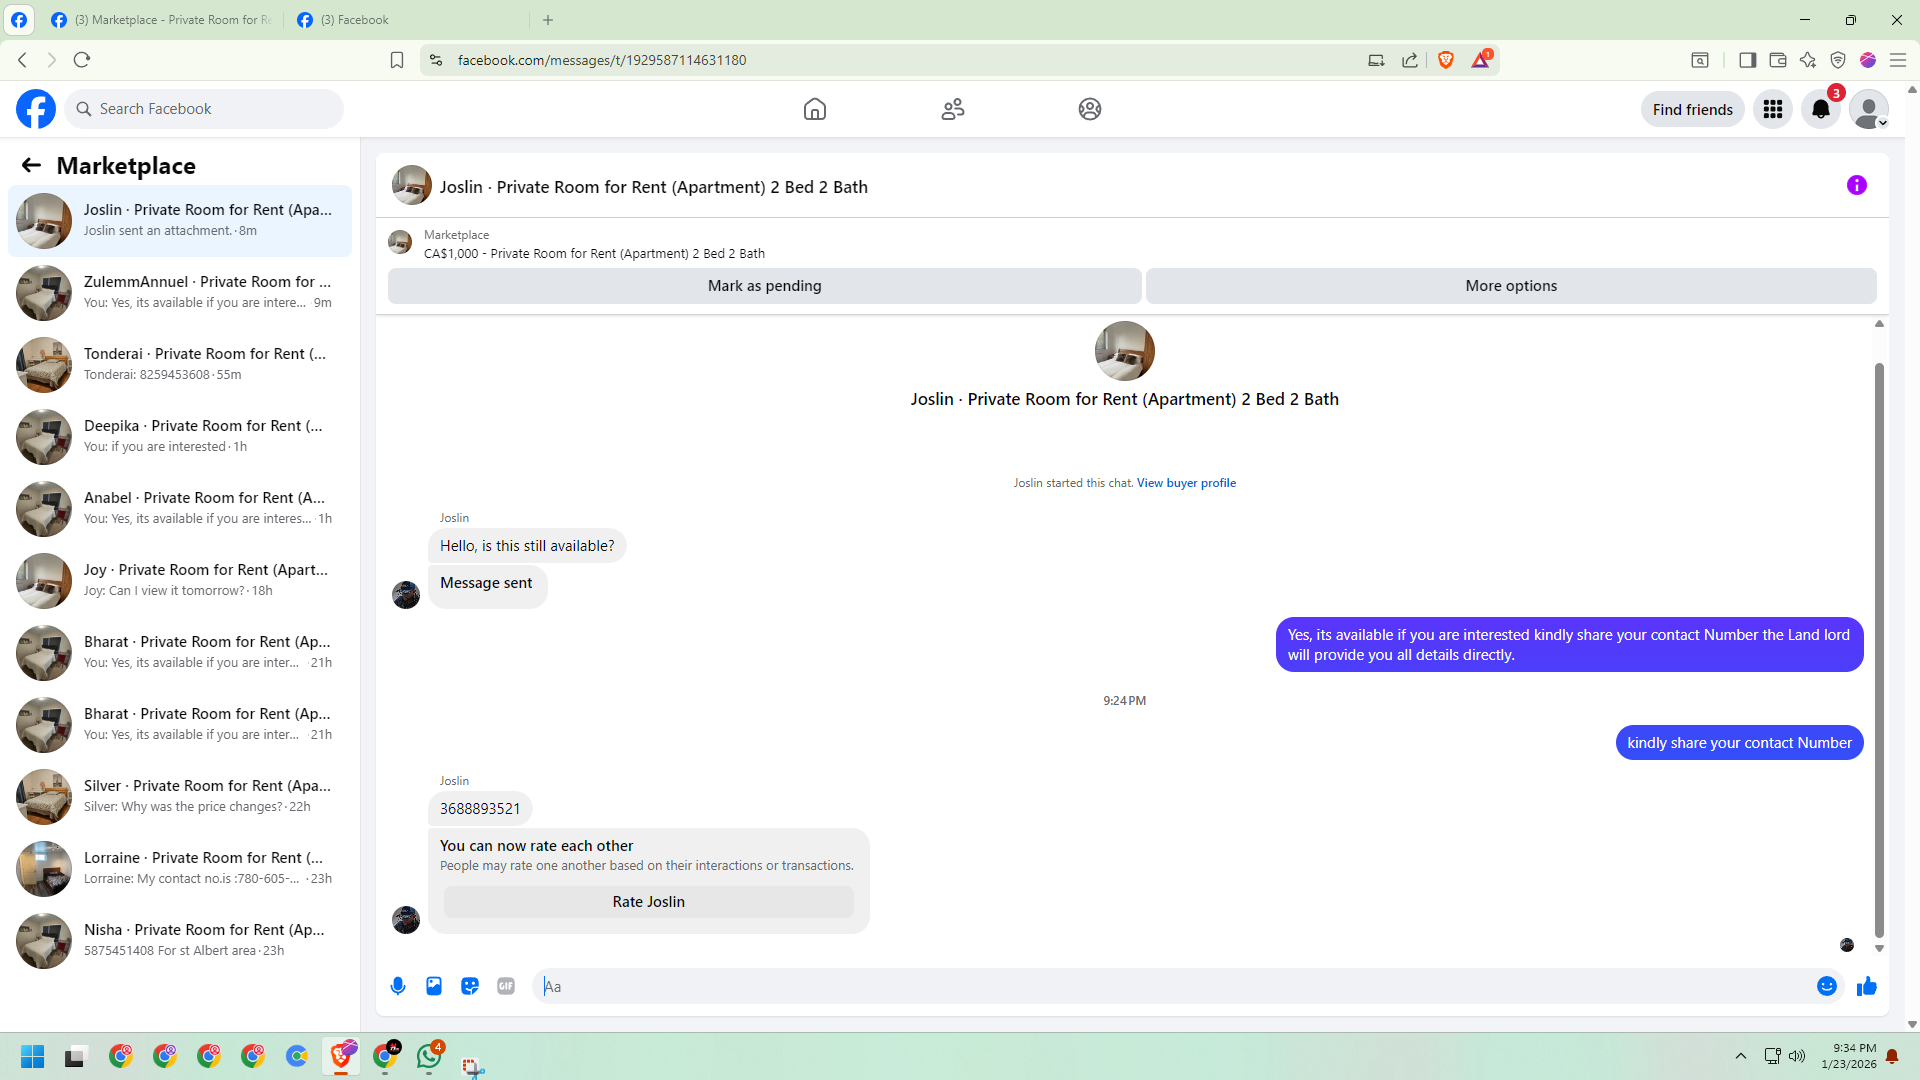Screen dimensions: 1920x1080
Task: Open the sticker picker icon
Action: (x=470, y=986)
